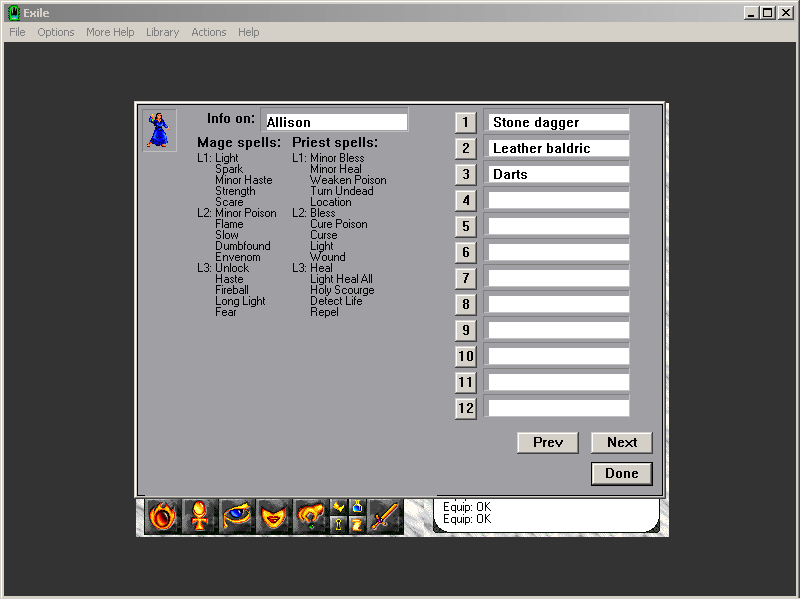Screen dimensions: 800x600
Task: Click the Light Heal All spell text
Action: 341,279
